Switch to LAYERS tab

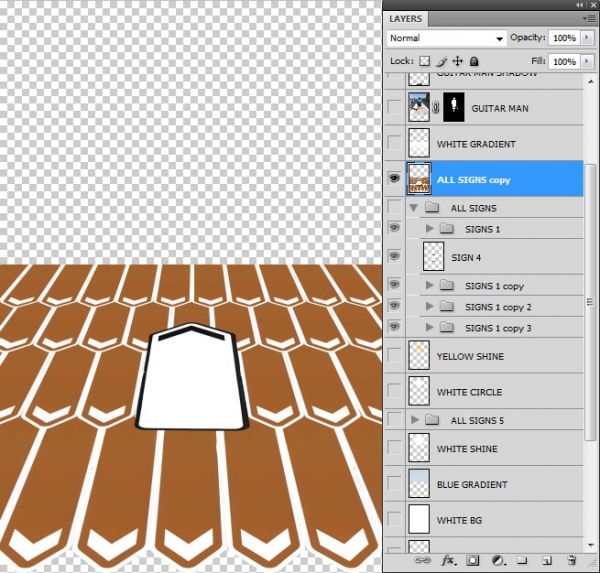tap(406, 18)
